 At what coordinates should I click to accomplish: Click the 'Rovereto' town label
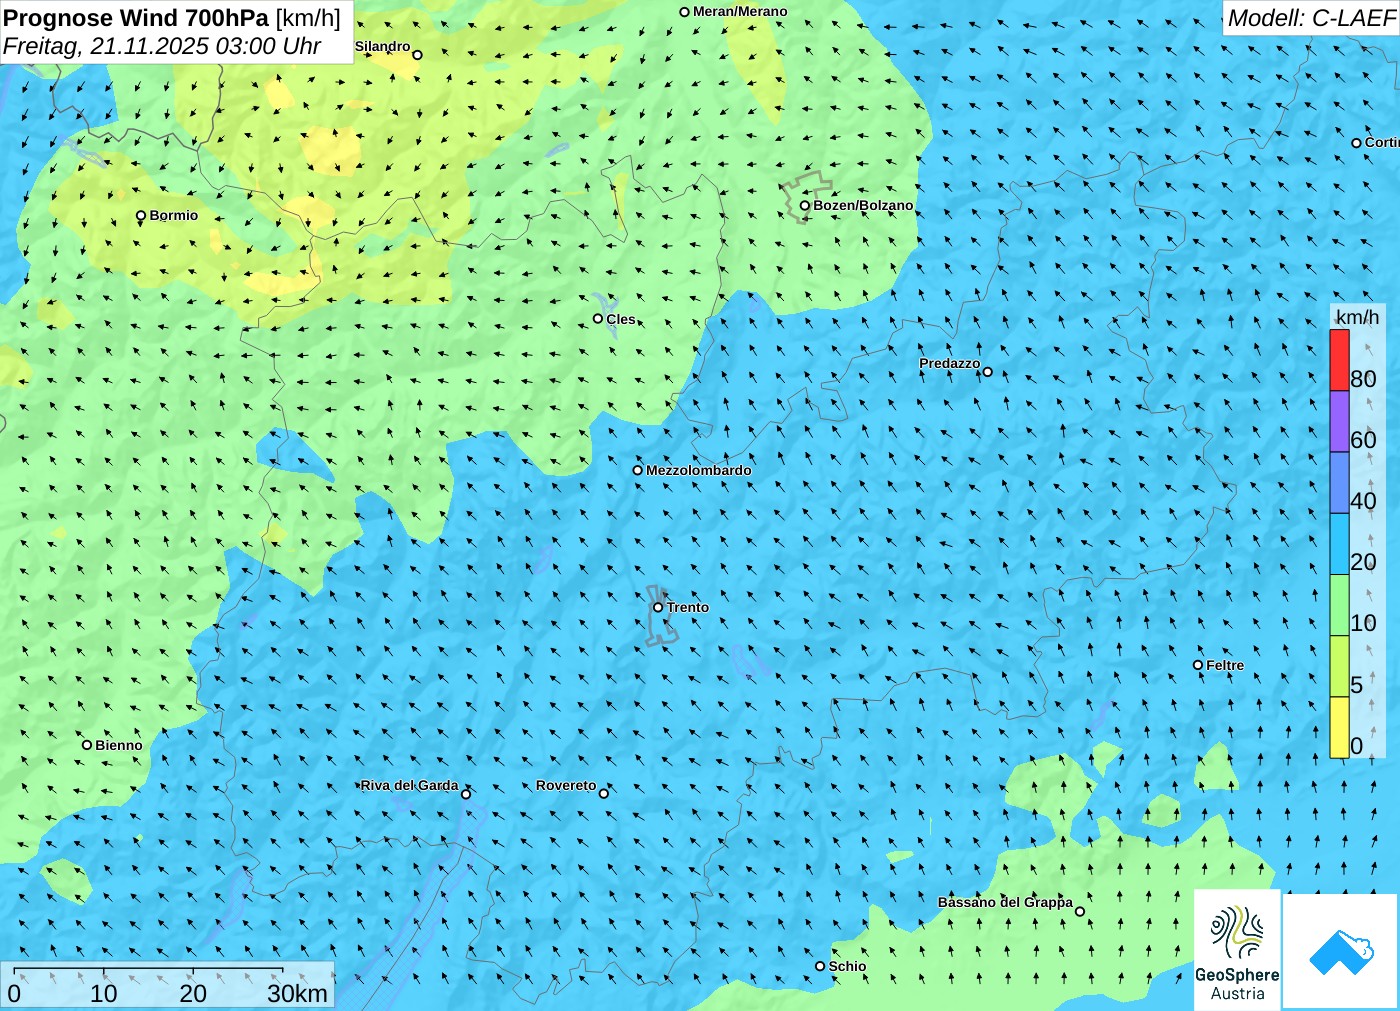point(566,785)
